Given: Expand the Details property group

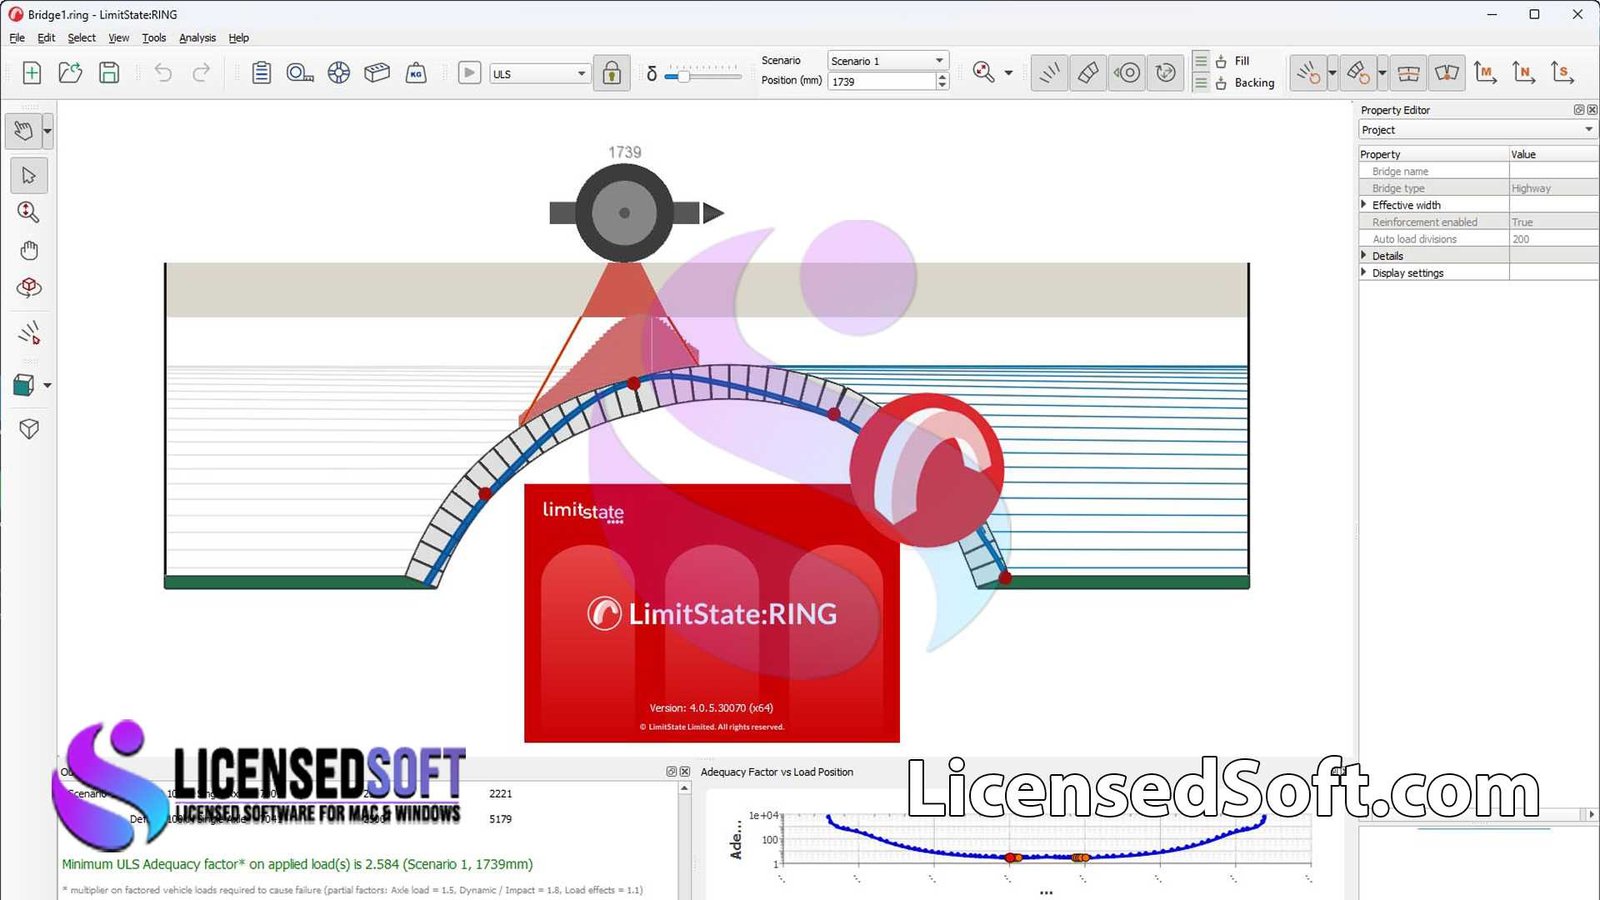Looking at the screenshot, I should [x=1364, y=255].
